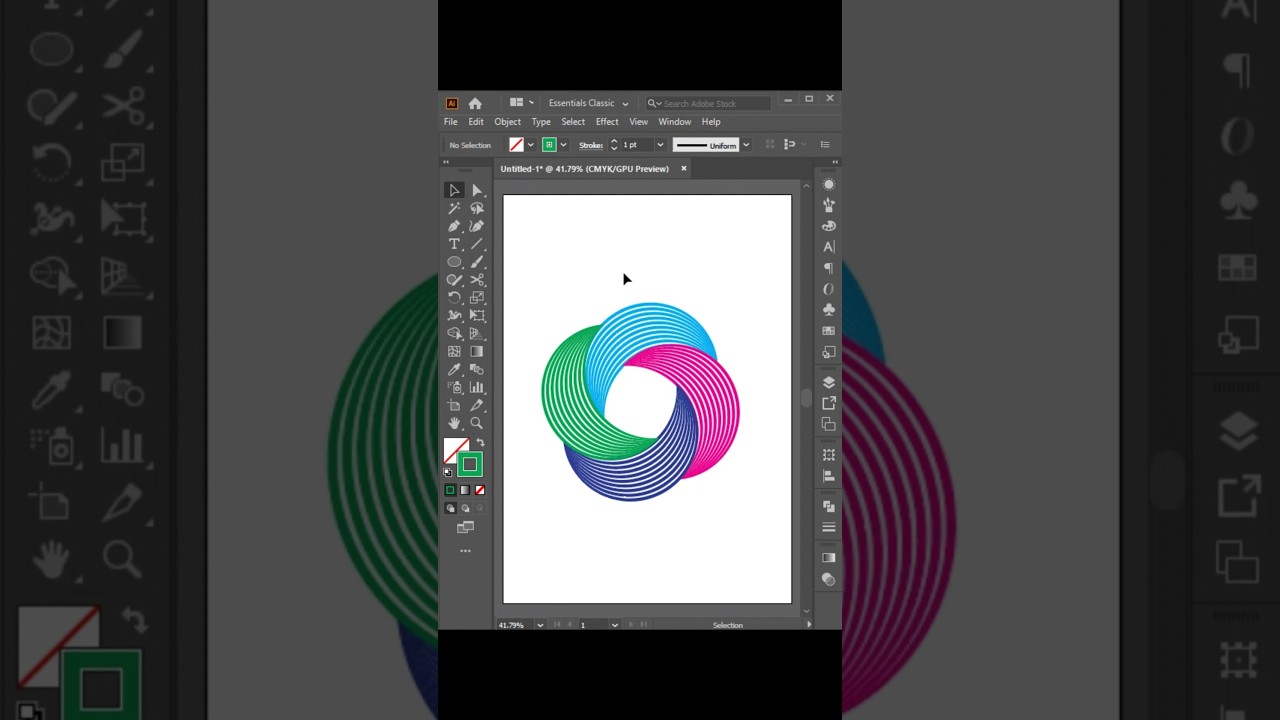Change the screen mode

[x=465, y=527]
